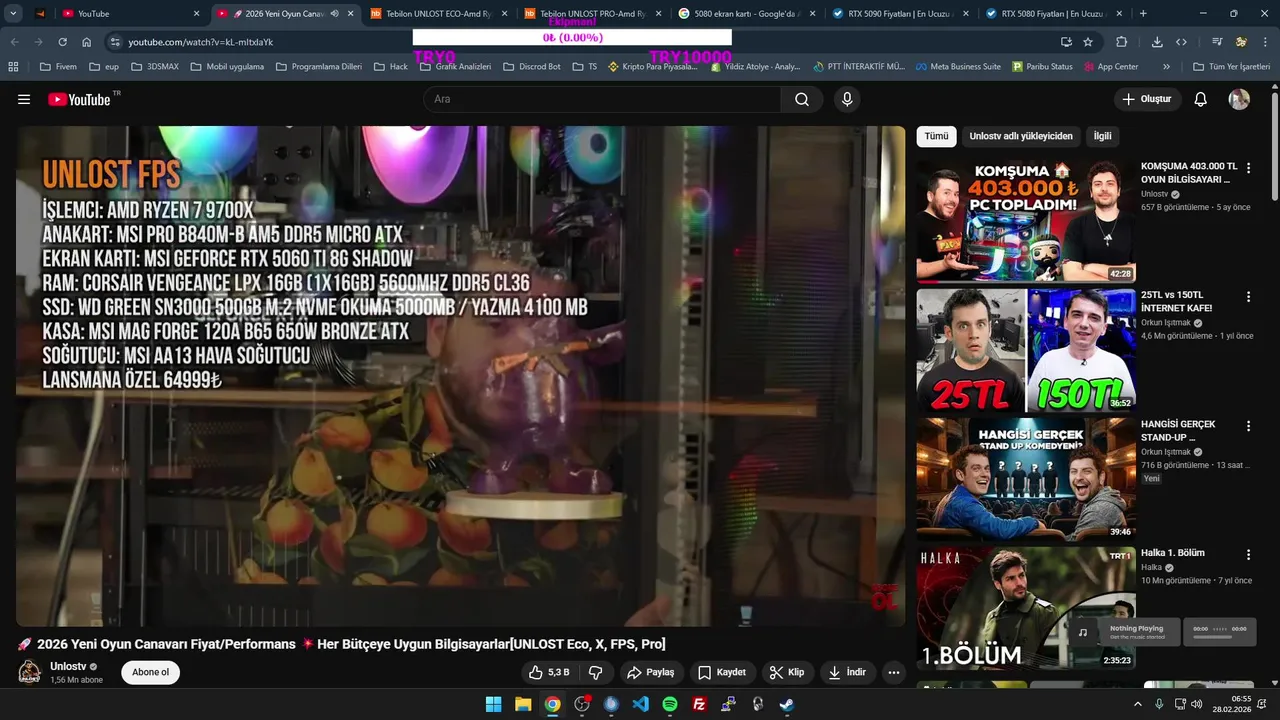This screenshot has width=1280, height=720.
Task: Click the YouTube search input field
Action: (x=602, y=99)
